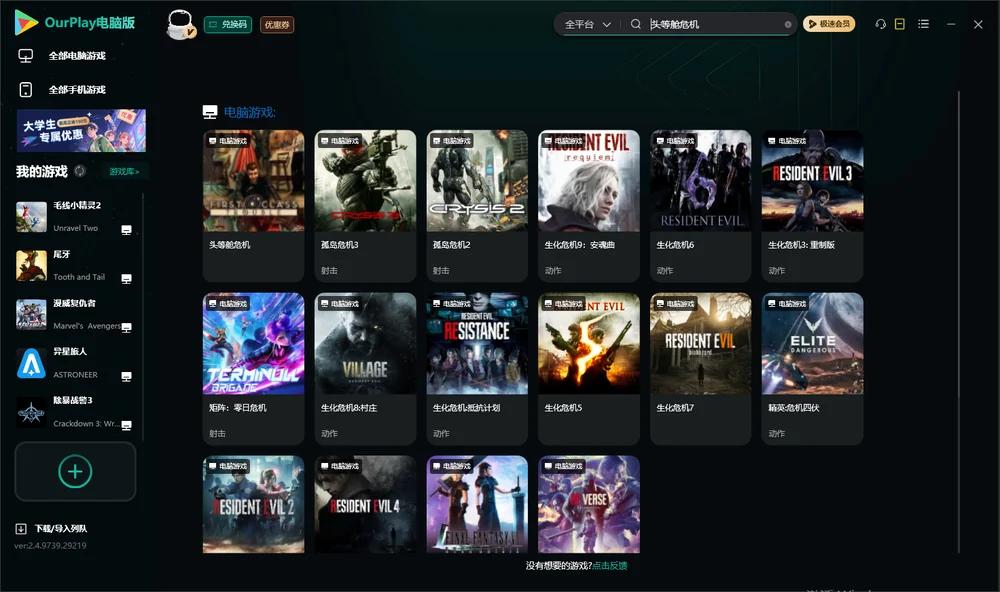This screenshot has width=1000, height=592.
Task: Click the PC icon beside Unravel Two
Action: (x=126, y=230)
